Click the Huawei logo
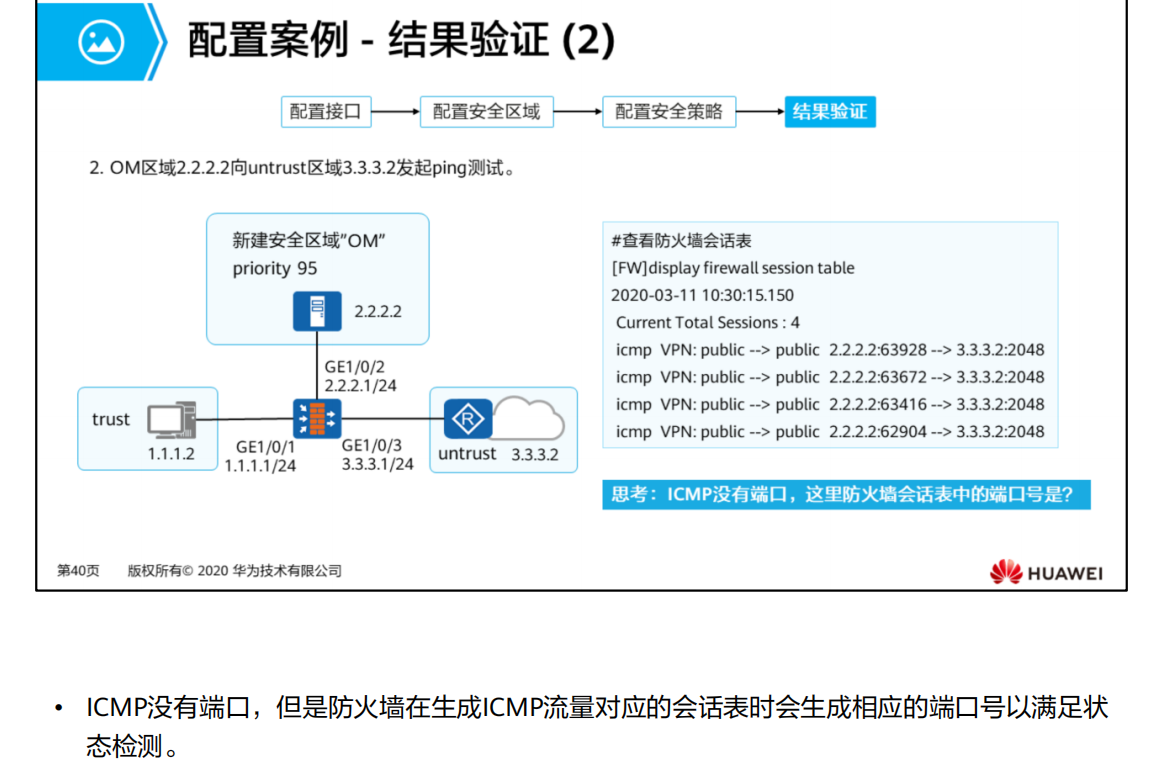This screenshot has height=784, width=1159. (1046, 572)
